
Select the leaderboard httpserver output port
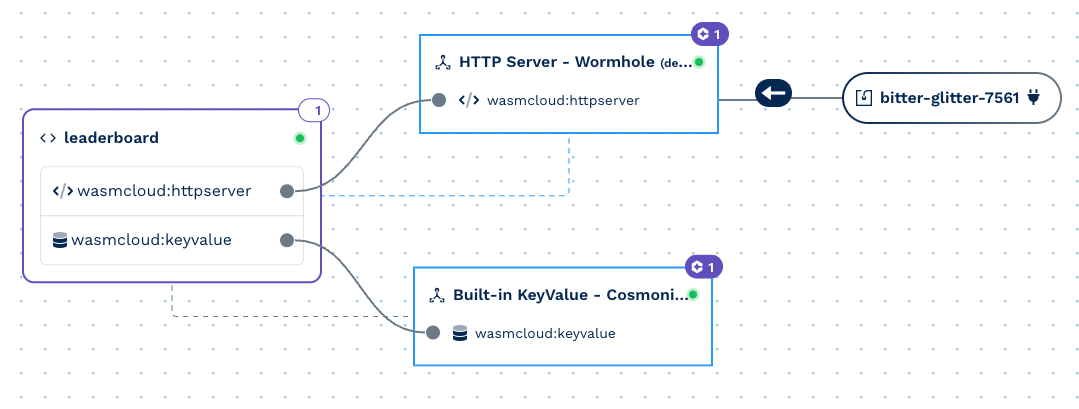pos(287,191)
